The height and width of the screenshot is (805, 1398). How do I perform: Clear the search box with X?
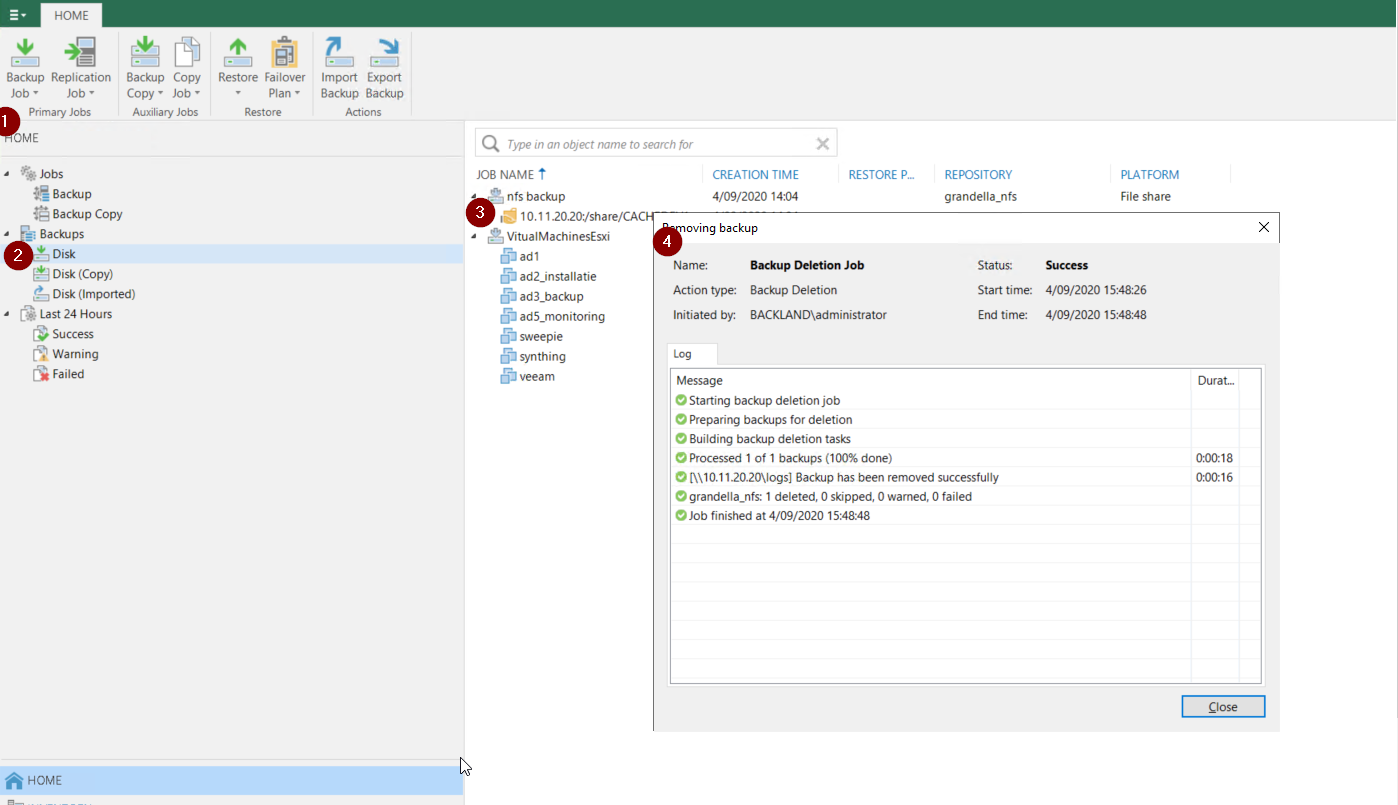coord(823,144)
